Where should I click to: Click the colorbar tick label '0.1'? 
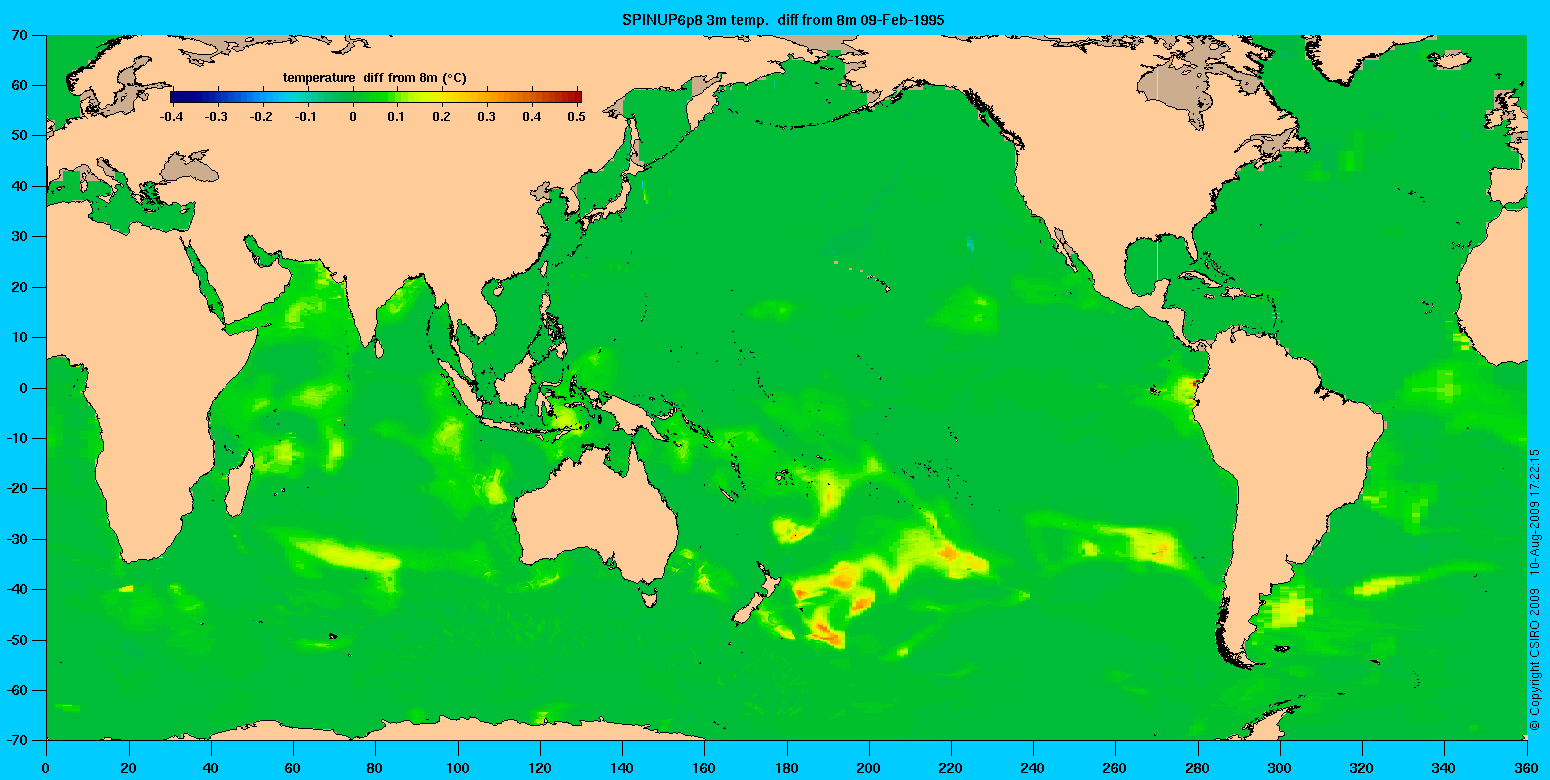(398, 117)
